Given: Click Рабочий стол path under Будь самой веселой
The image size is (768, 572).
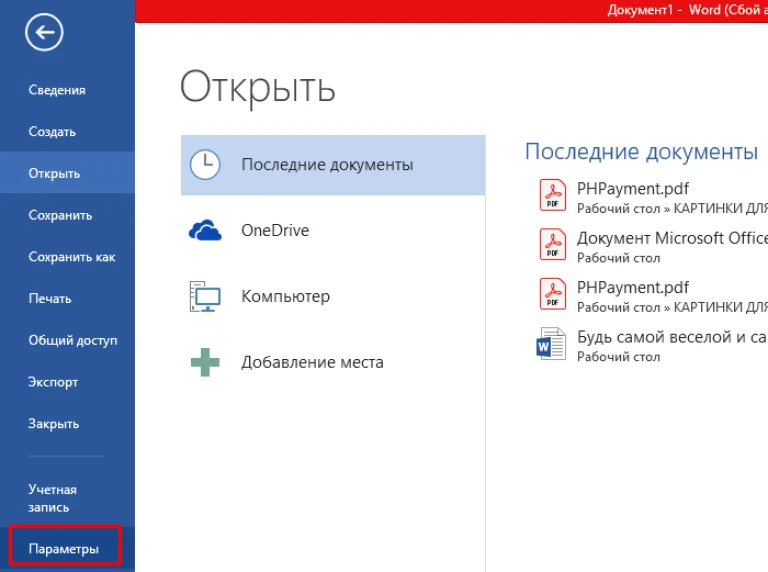Looking at the screenshot, I should pos(619,357).
